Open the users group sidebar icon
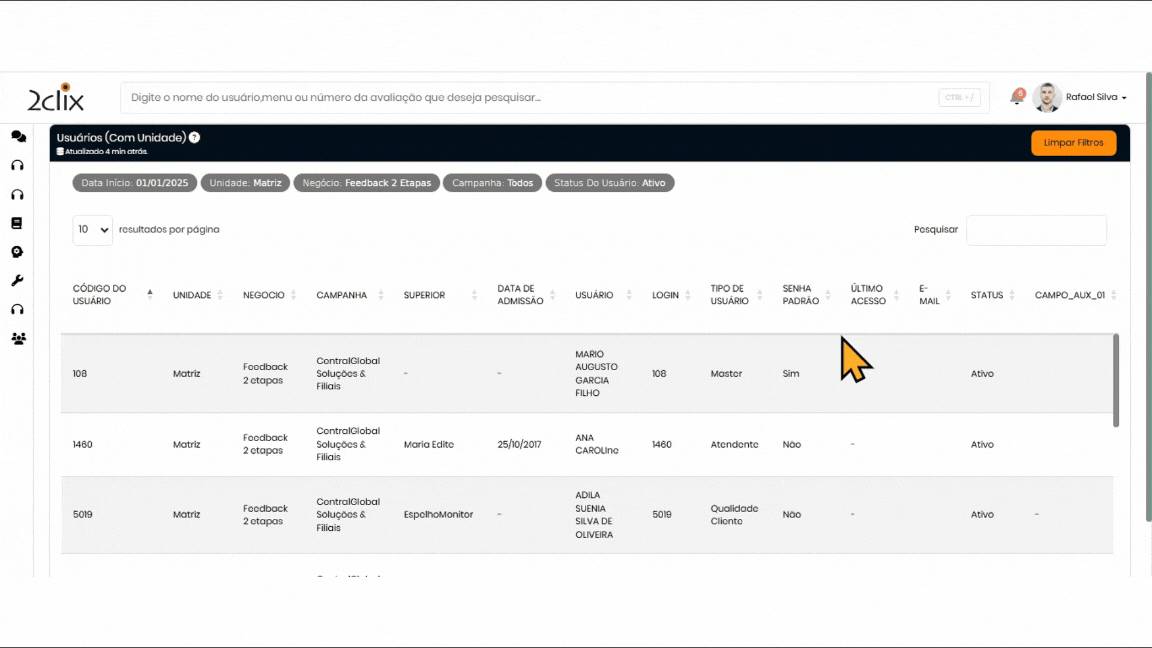Screen dimensions: 1152x648 [x=18, y=339]
